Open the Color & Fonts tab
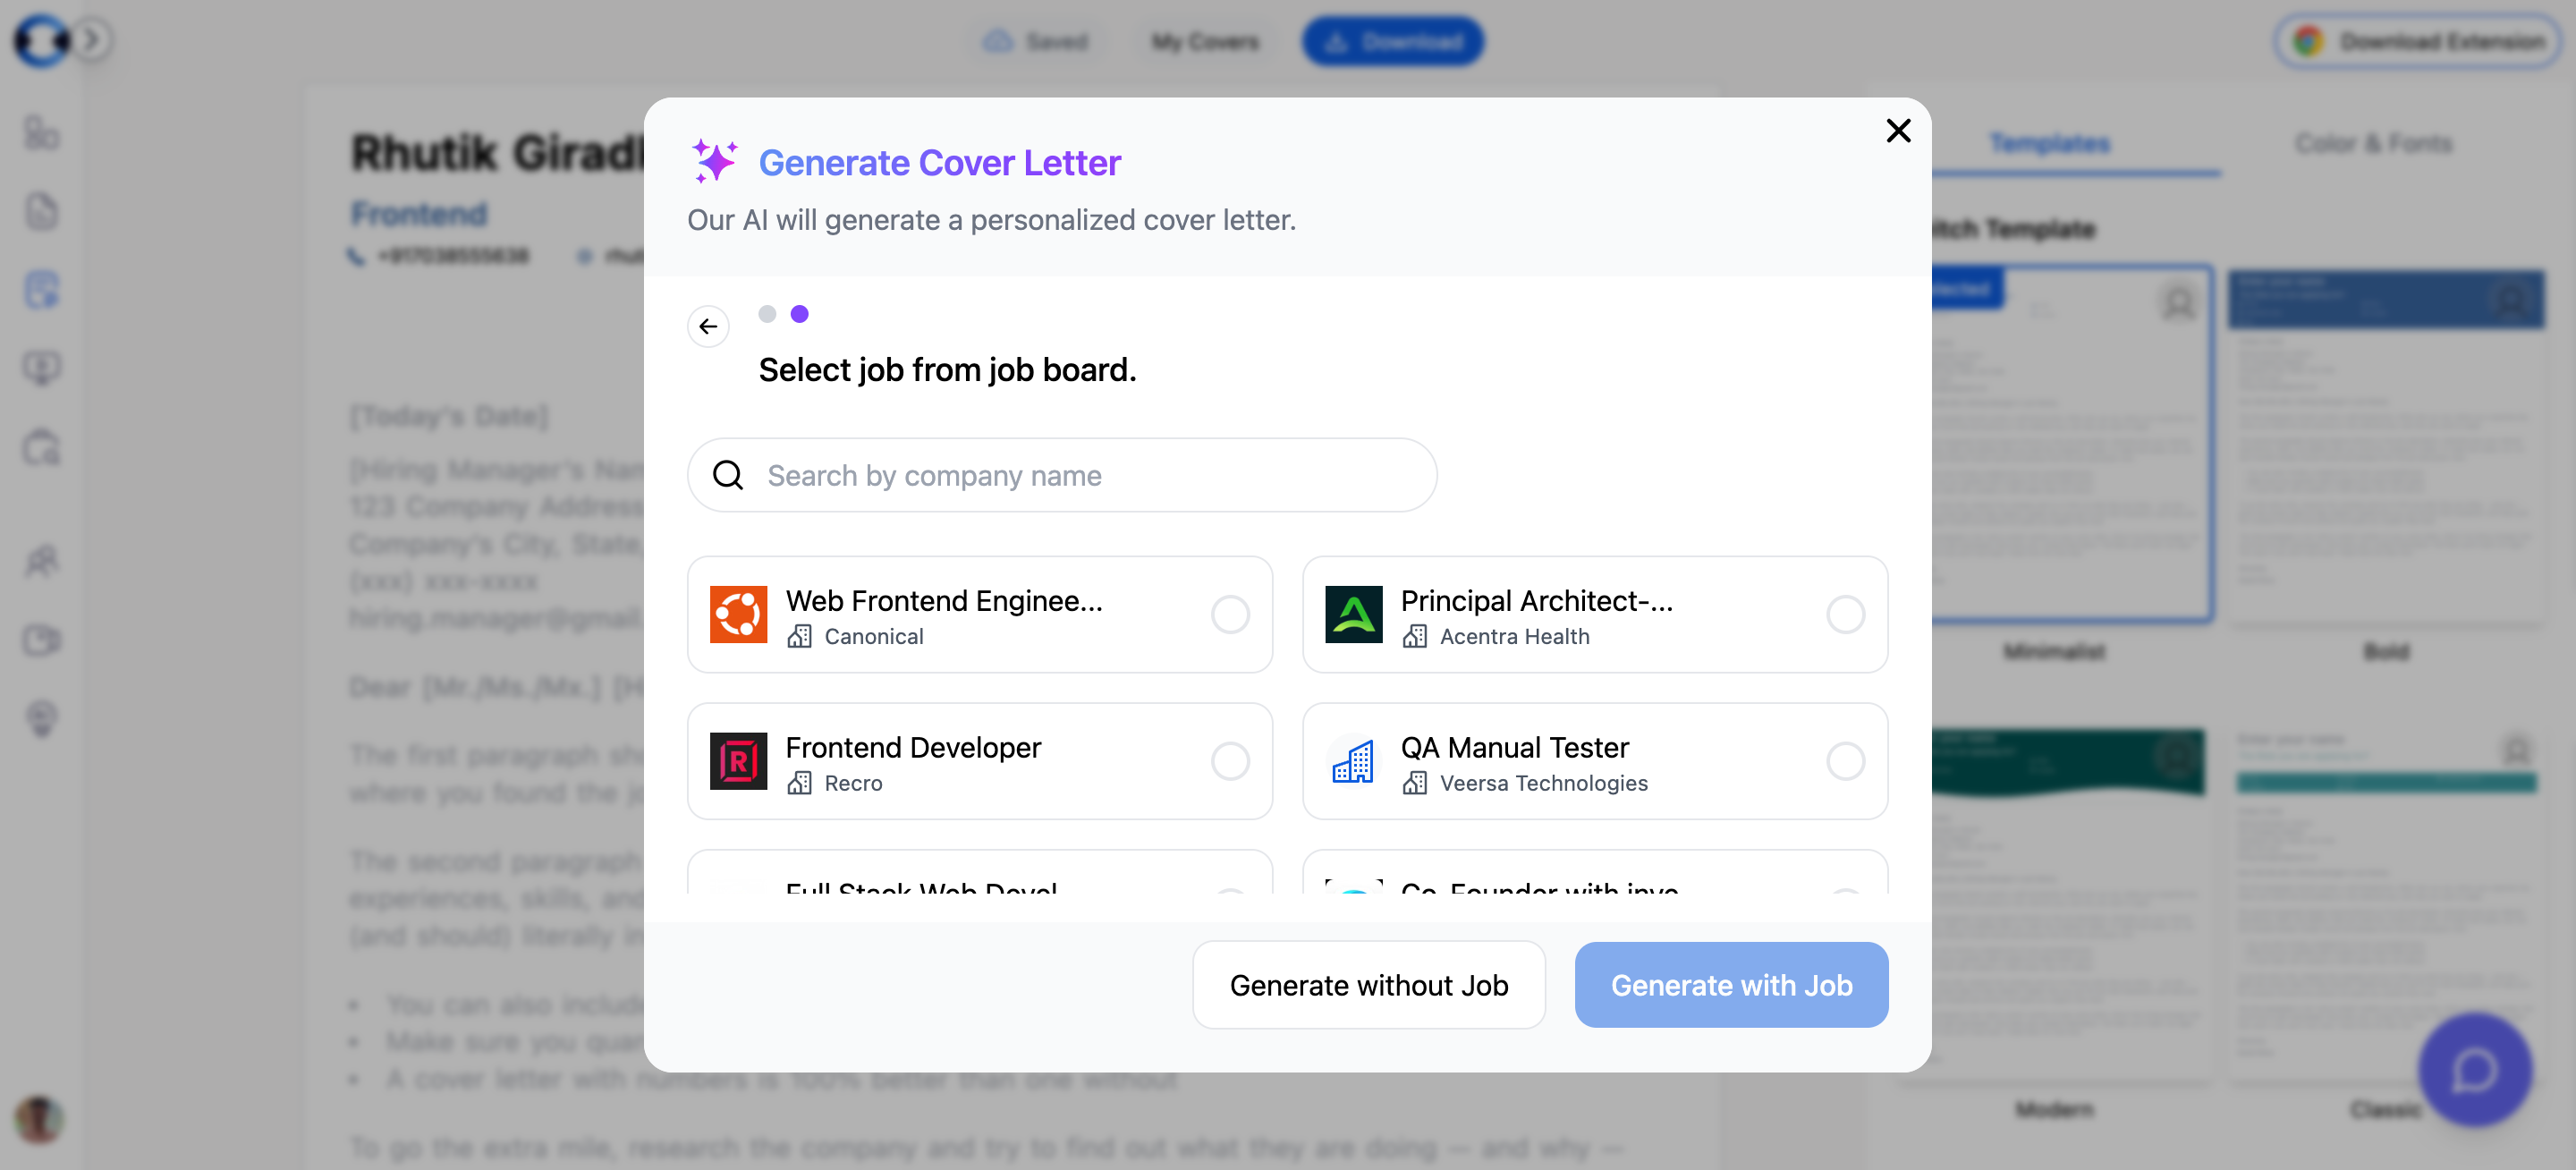The image size is (2576, 1170). coord(2374,143)
